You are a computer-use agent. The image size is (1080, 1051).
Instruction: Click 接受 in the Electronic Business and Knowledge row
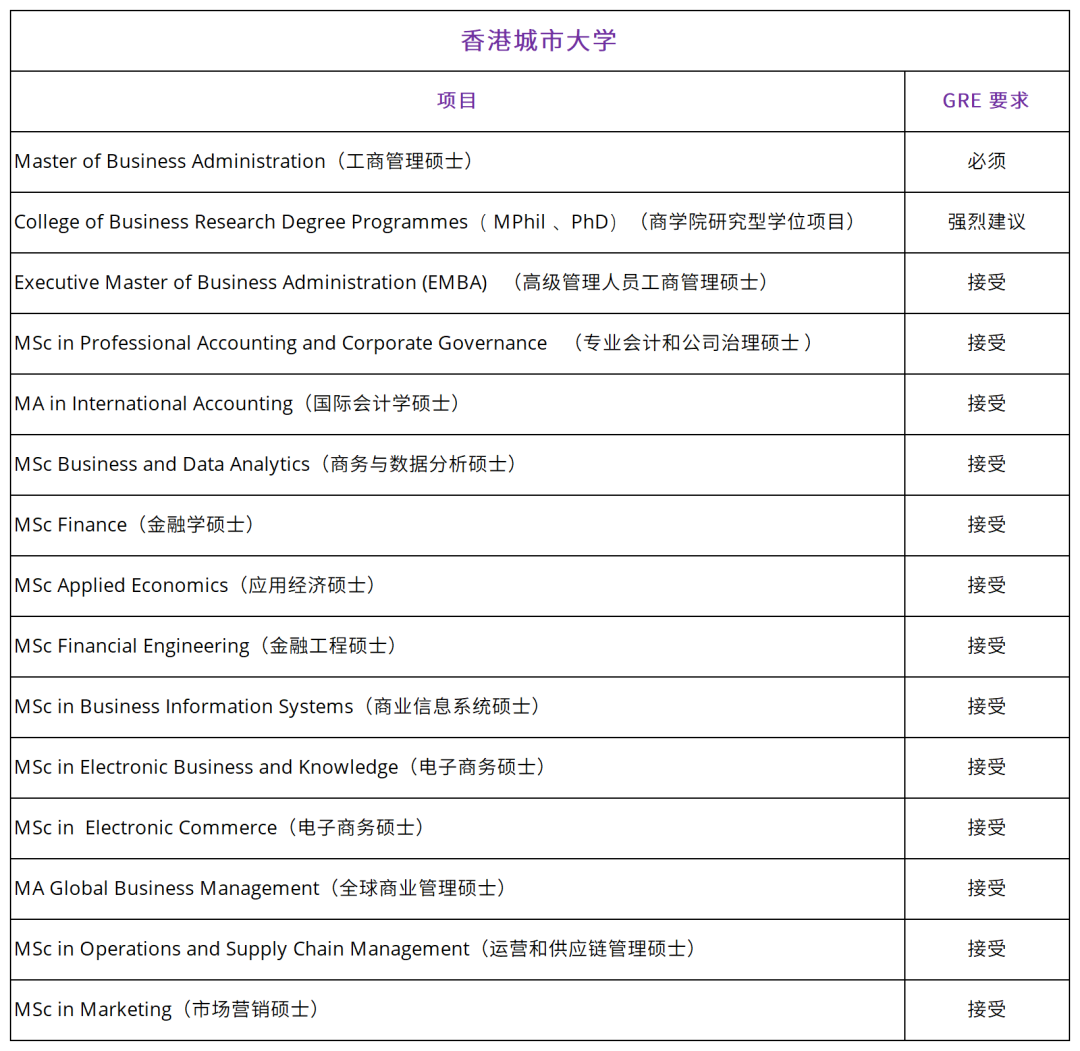pyautogui.click(x=986, y=767)
